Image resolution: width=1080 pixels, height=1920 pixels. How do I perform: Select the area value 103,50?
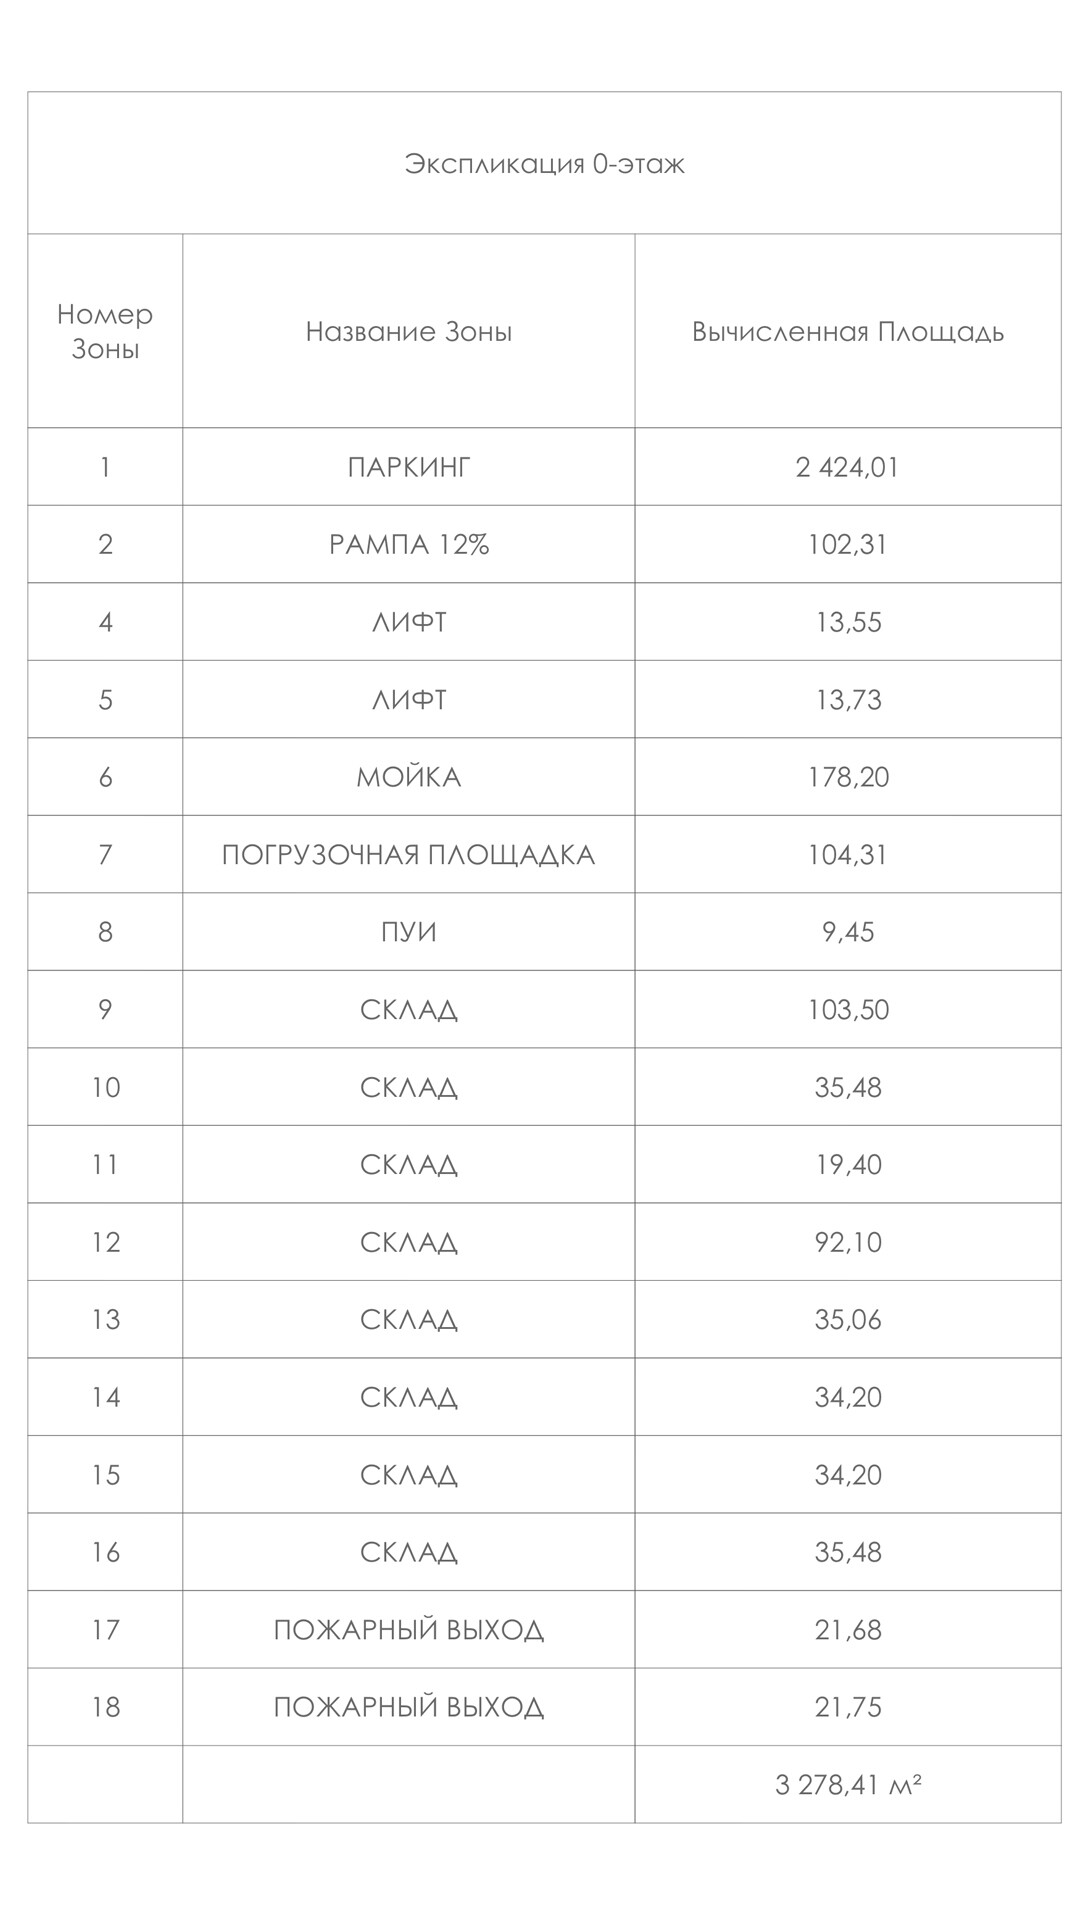click(x=848, y=1010)
